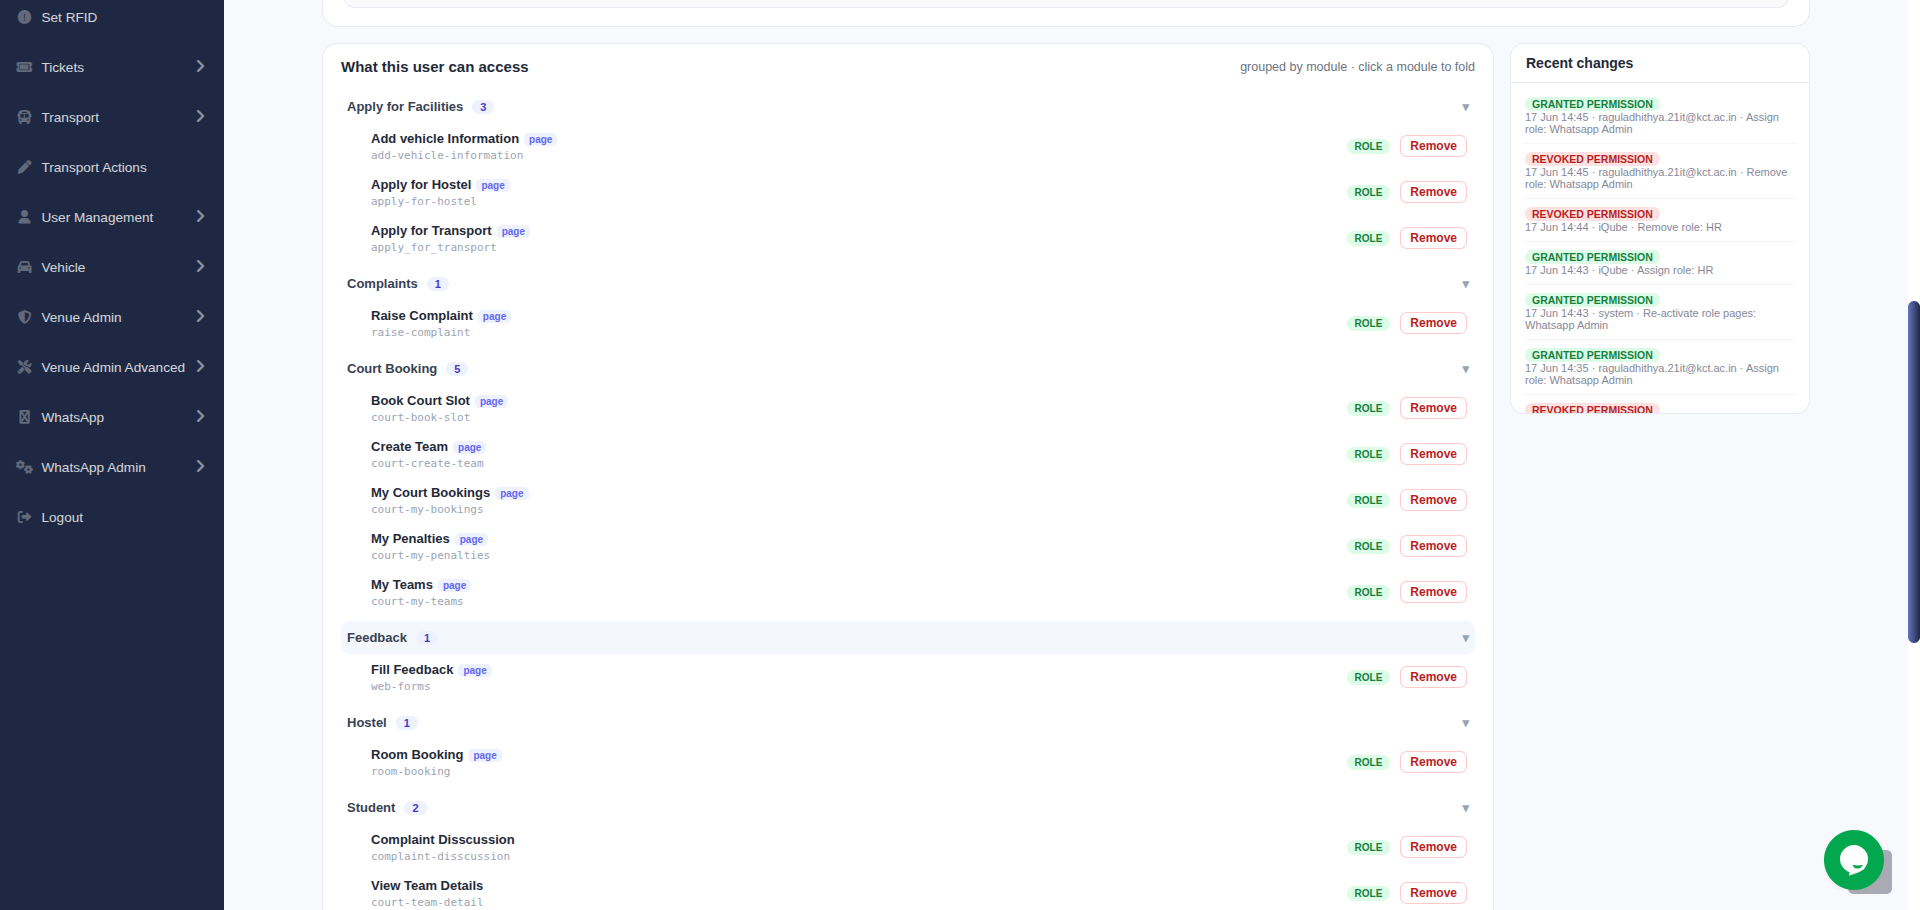This screenshot has width=1920, height=910.
Task: Expand the Tickets submenu chevron
Action: (x=200, y=66)
